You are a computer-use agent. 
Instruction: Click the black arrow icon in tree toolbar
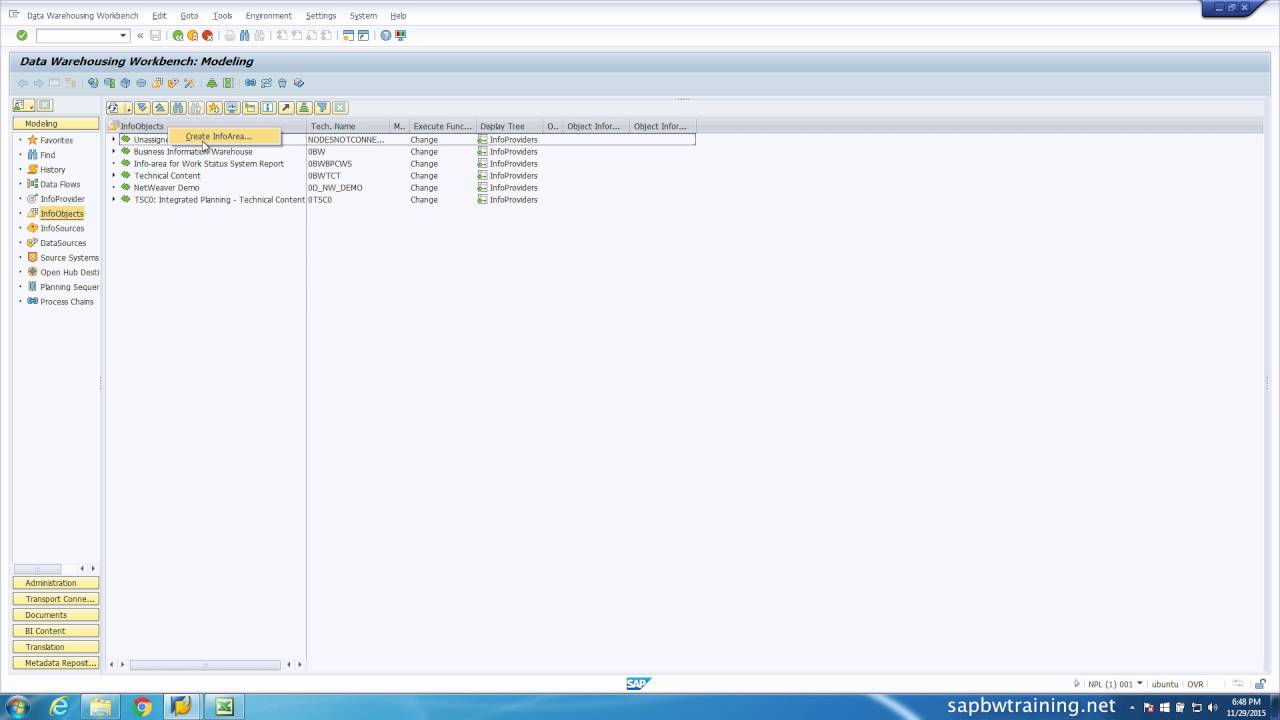[286, 107]
